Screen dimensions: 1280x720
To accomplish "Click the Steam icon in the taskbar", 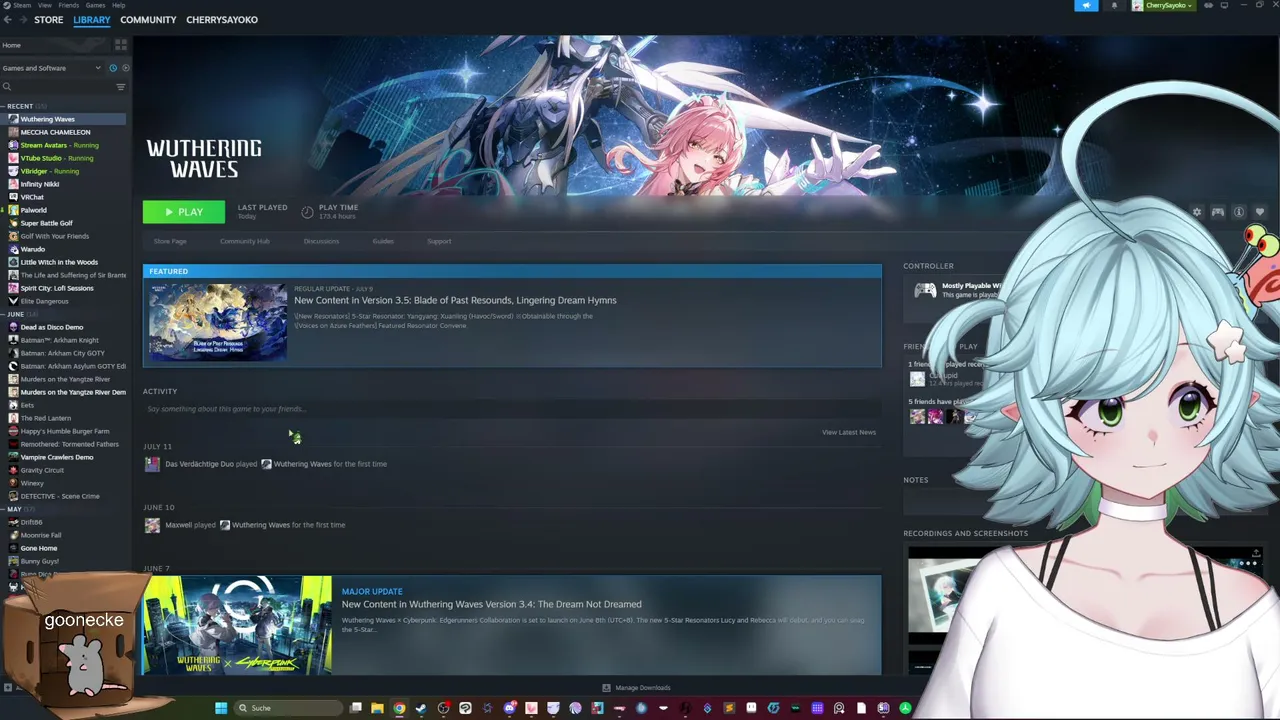I will pyautogui.click(x=421, y=708).
